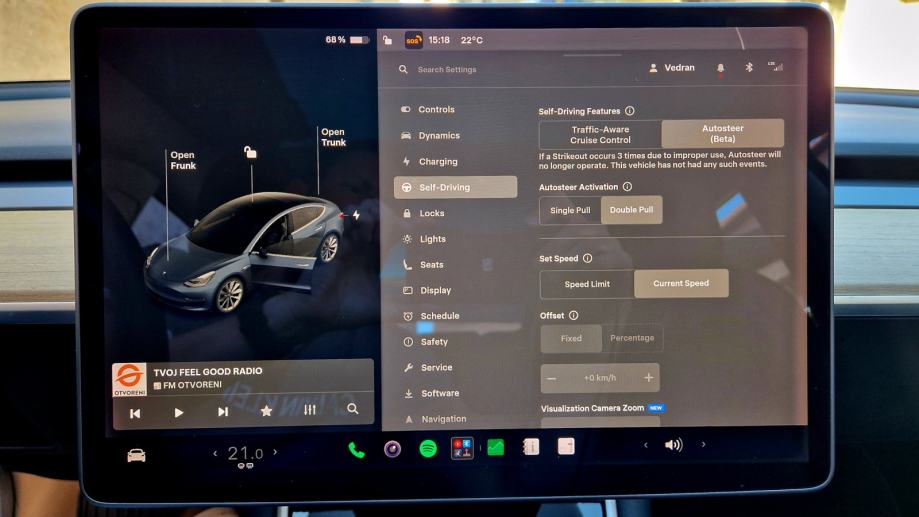Search media with magnifier icon
The image size is (919, 517).
pos(352,409)
